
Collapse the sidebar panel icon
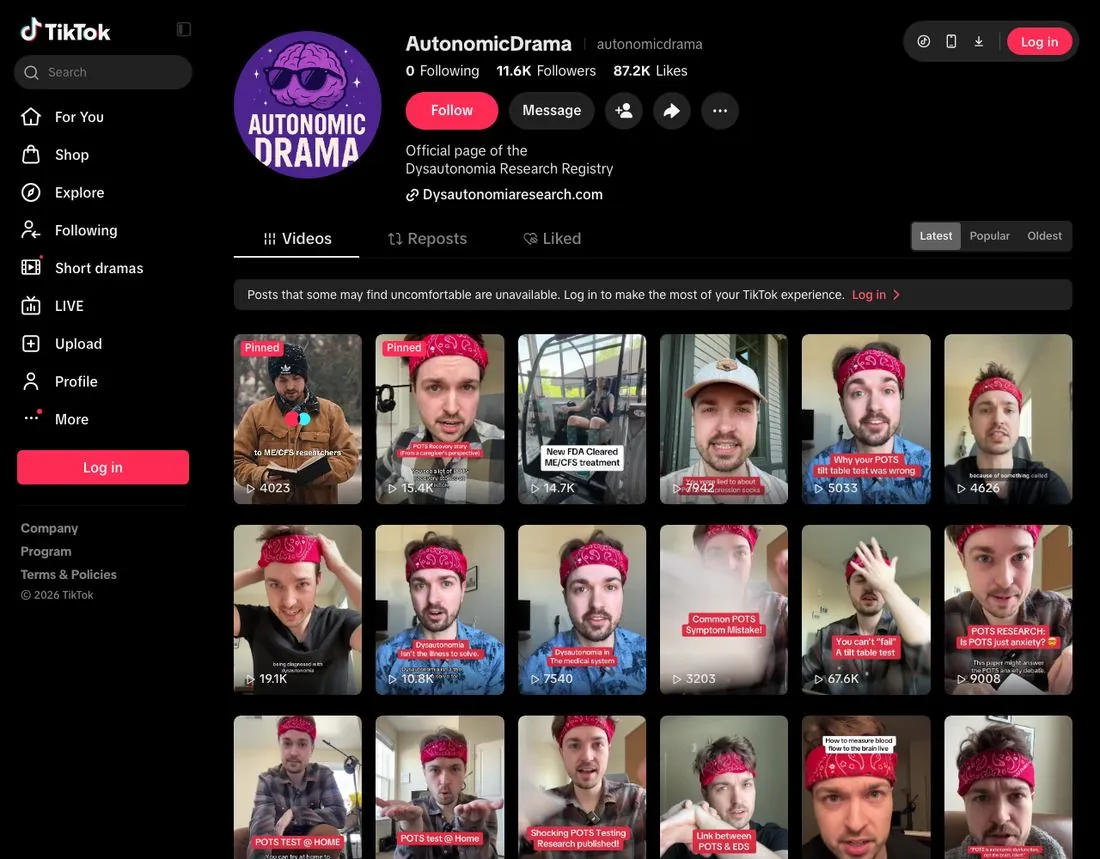(184, 29)
